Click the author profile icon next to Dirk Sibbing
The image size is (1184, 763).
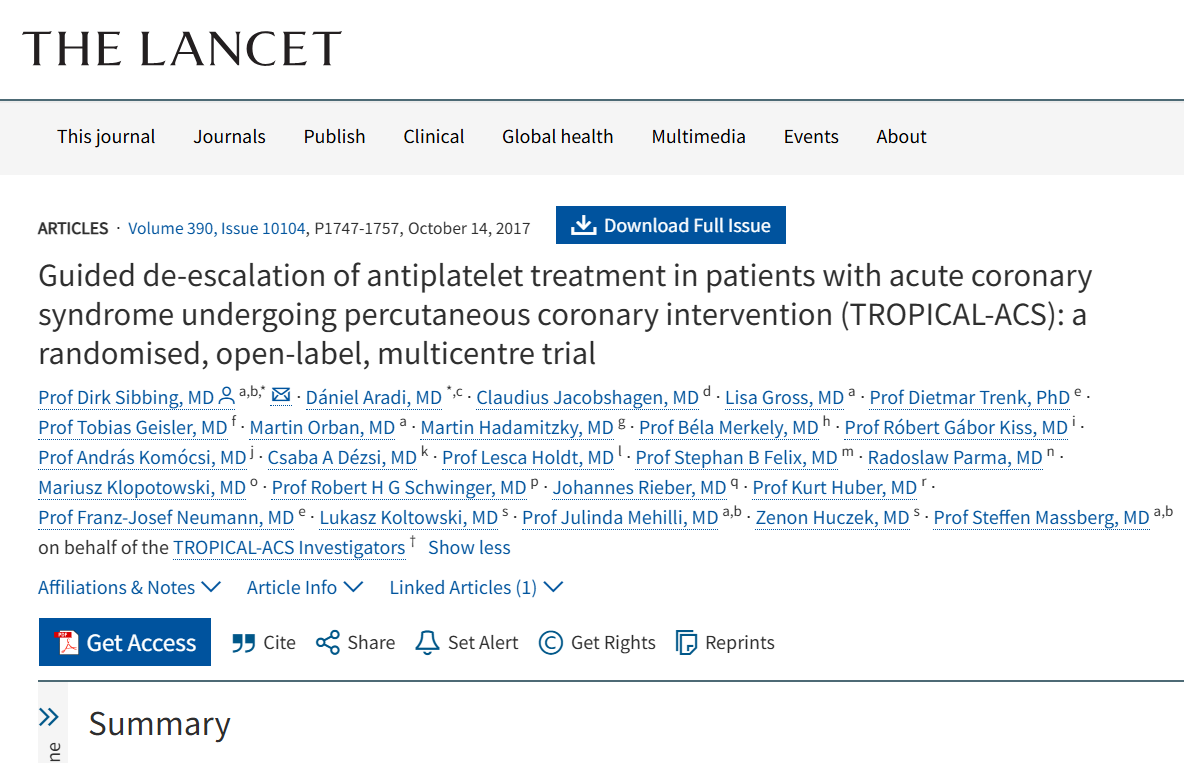tap(226, 396)
